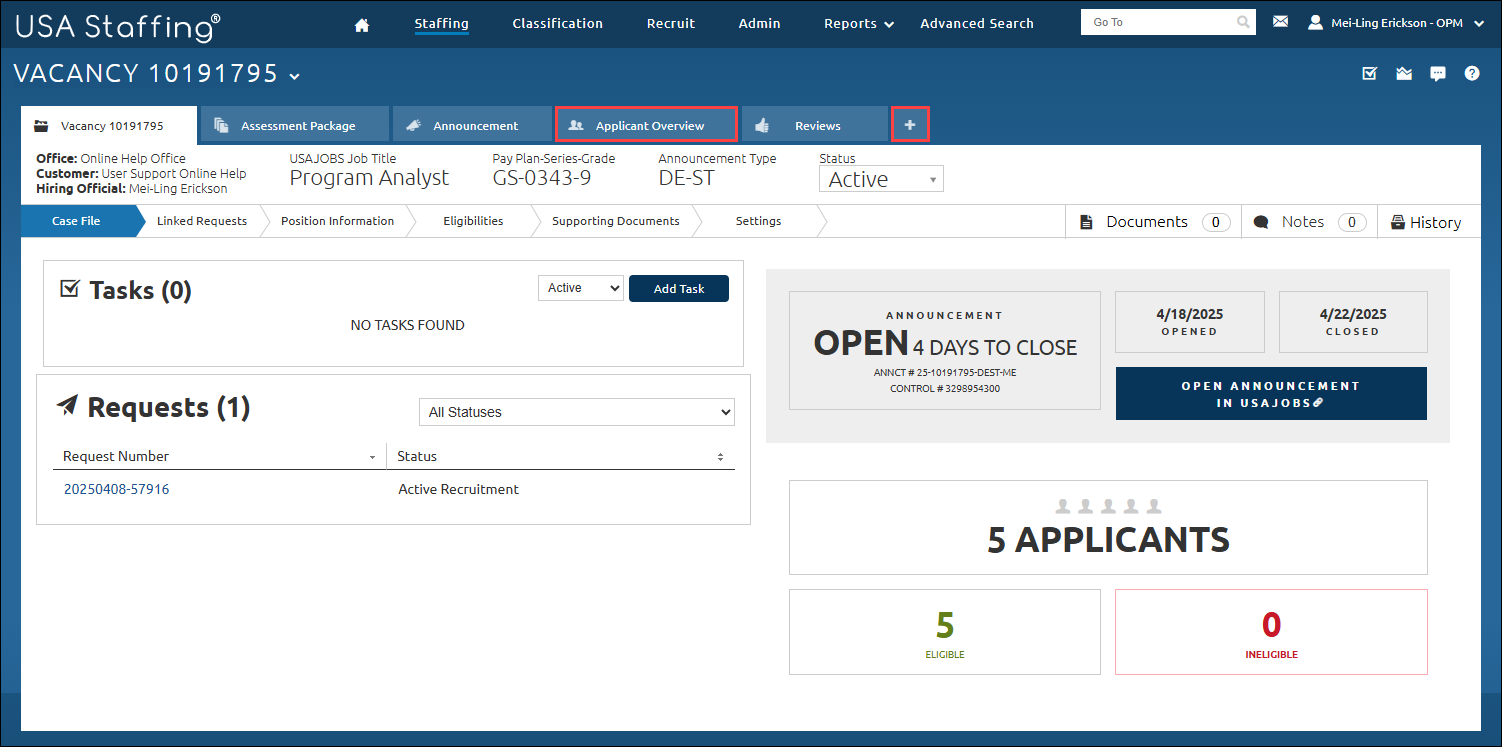Select the Eligibilities step

click(x=473, y=221)
